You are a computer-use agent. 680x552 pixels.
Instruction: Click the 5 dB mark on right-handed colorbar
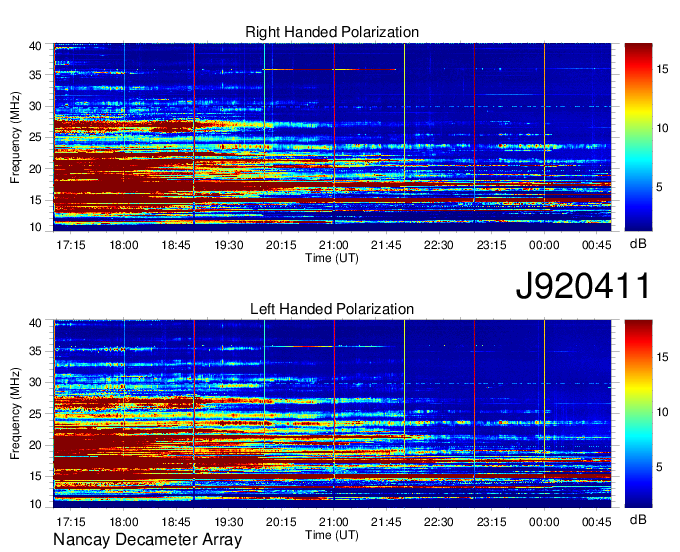click(x=659, y=187)
